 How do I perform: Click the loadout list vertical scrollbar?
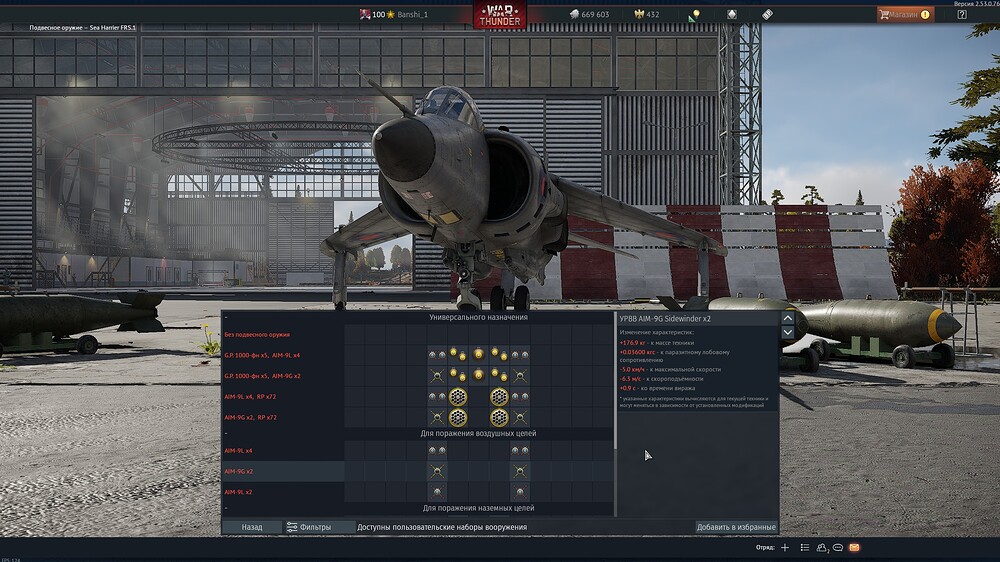[616, 380]
